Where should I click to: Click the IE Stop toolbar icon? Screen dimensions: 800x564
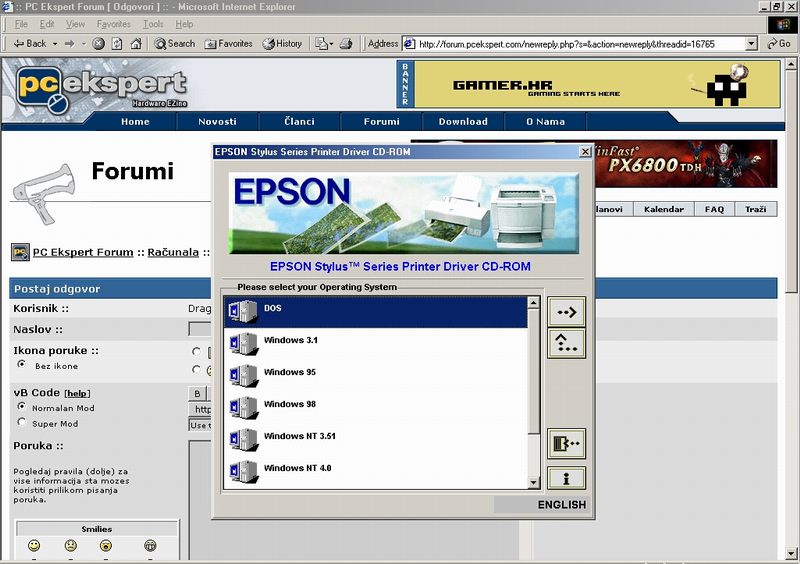pos(99,44)
